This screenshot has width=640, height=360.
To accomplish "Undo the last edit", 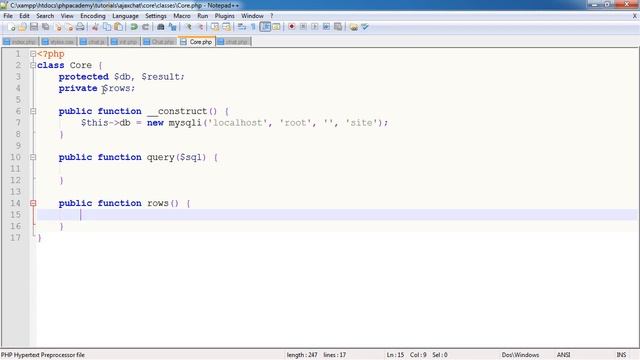I will pyautogui.click(x=134, y=27).
